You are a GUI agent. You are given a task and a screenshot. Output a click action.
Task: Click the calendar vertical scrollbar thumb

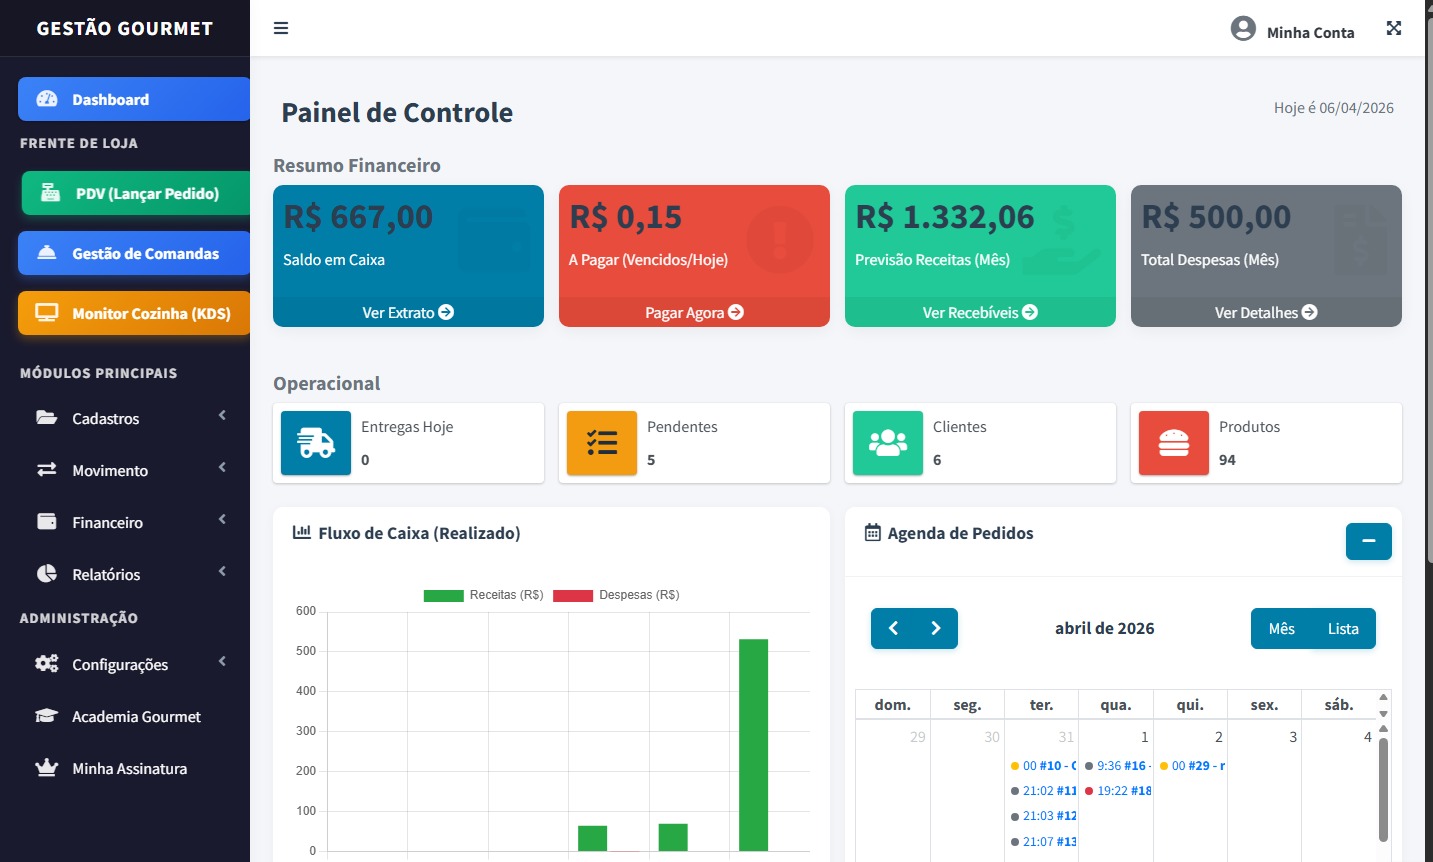[x=1384, y=789]
